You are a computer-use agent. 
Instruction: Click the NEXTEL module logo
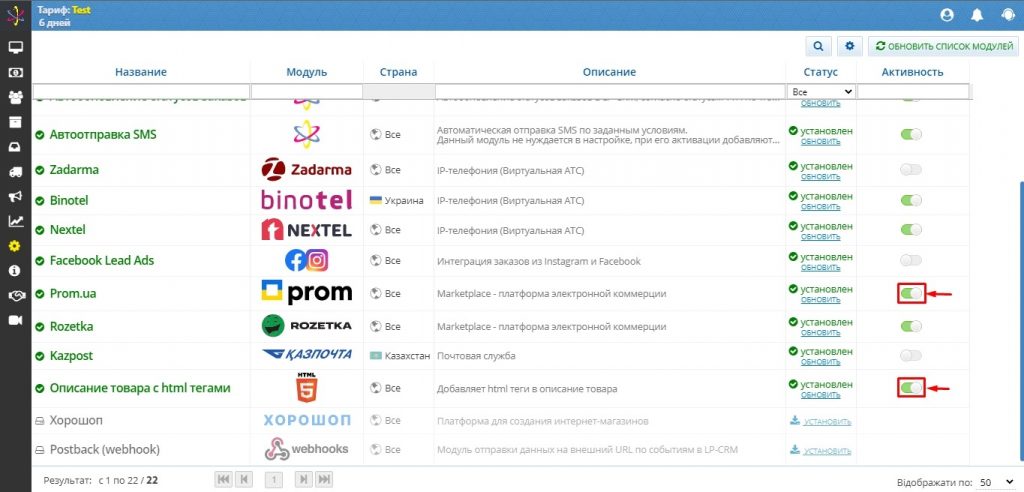[x=306, y=230]
